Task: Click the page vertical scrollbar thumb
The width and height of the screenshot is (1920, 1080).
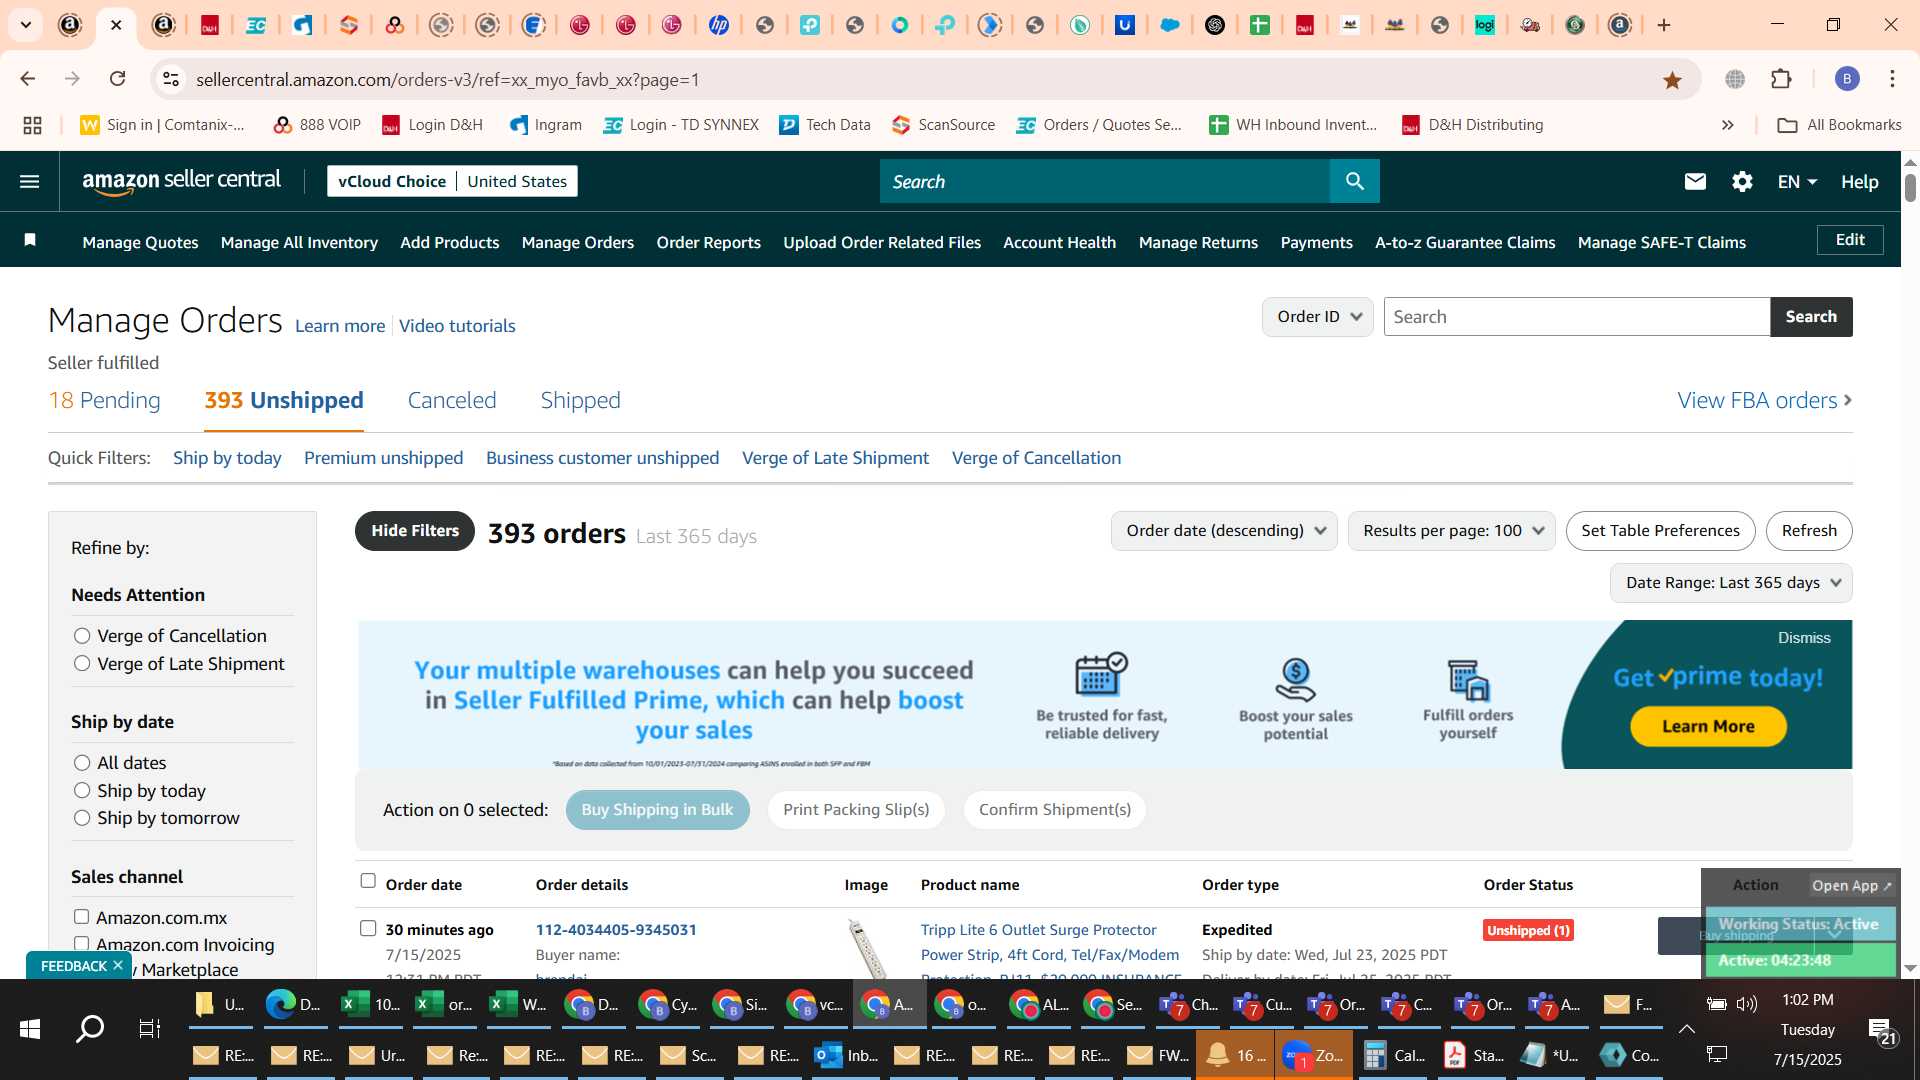Action: pyautogui.click(x=1910, y=188)
